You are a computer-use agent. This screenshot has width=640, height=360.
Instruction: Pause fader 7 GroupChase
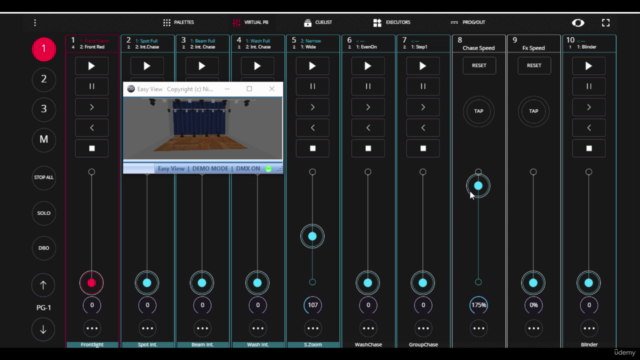(x=423, y=87)
